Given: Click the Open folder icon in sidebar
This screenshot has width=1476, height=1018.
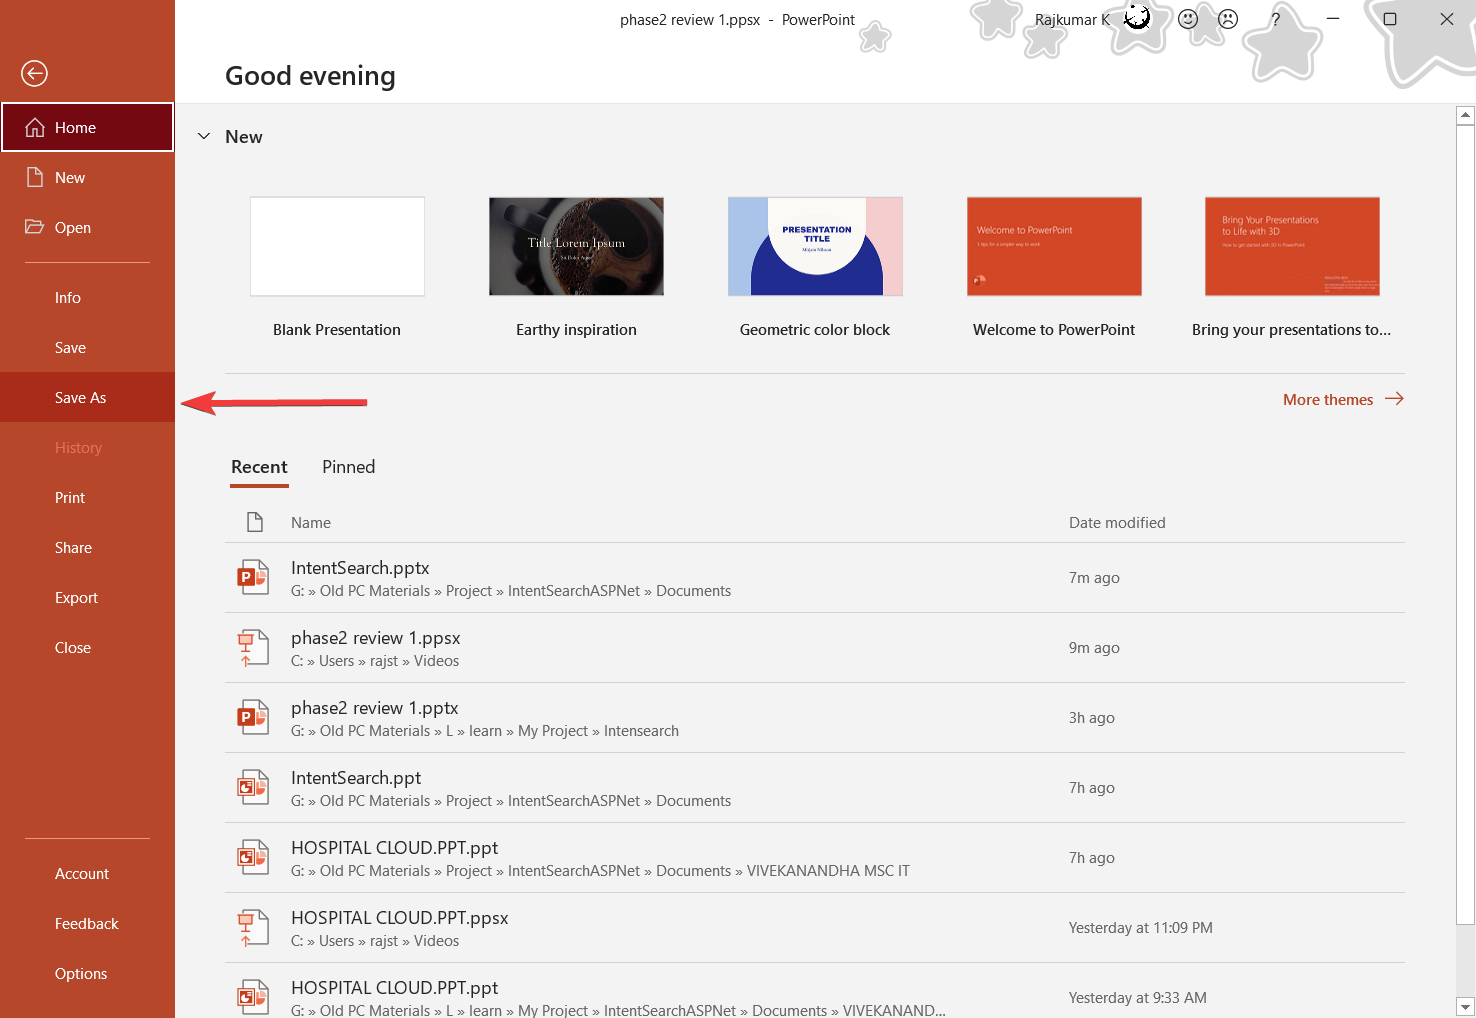Looking at the screenshot, I should 35,227.
